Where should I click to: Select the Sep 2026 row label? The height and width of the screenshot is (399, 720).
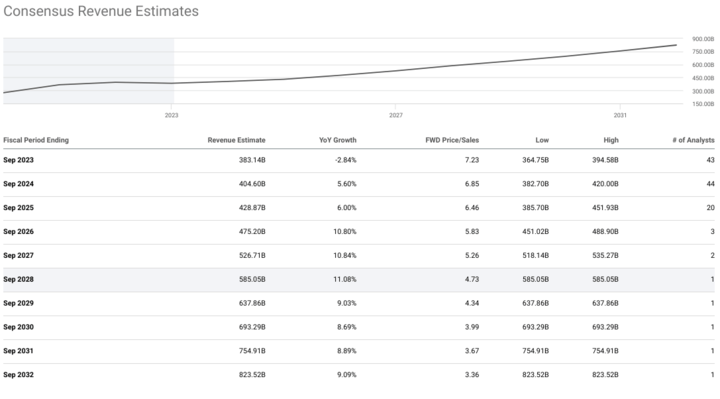[x=18, y=232]
